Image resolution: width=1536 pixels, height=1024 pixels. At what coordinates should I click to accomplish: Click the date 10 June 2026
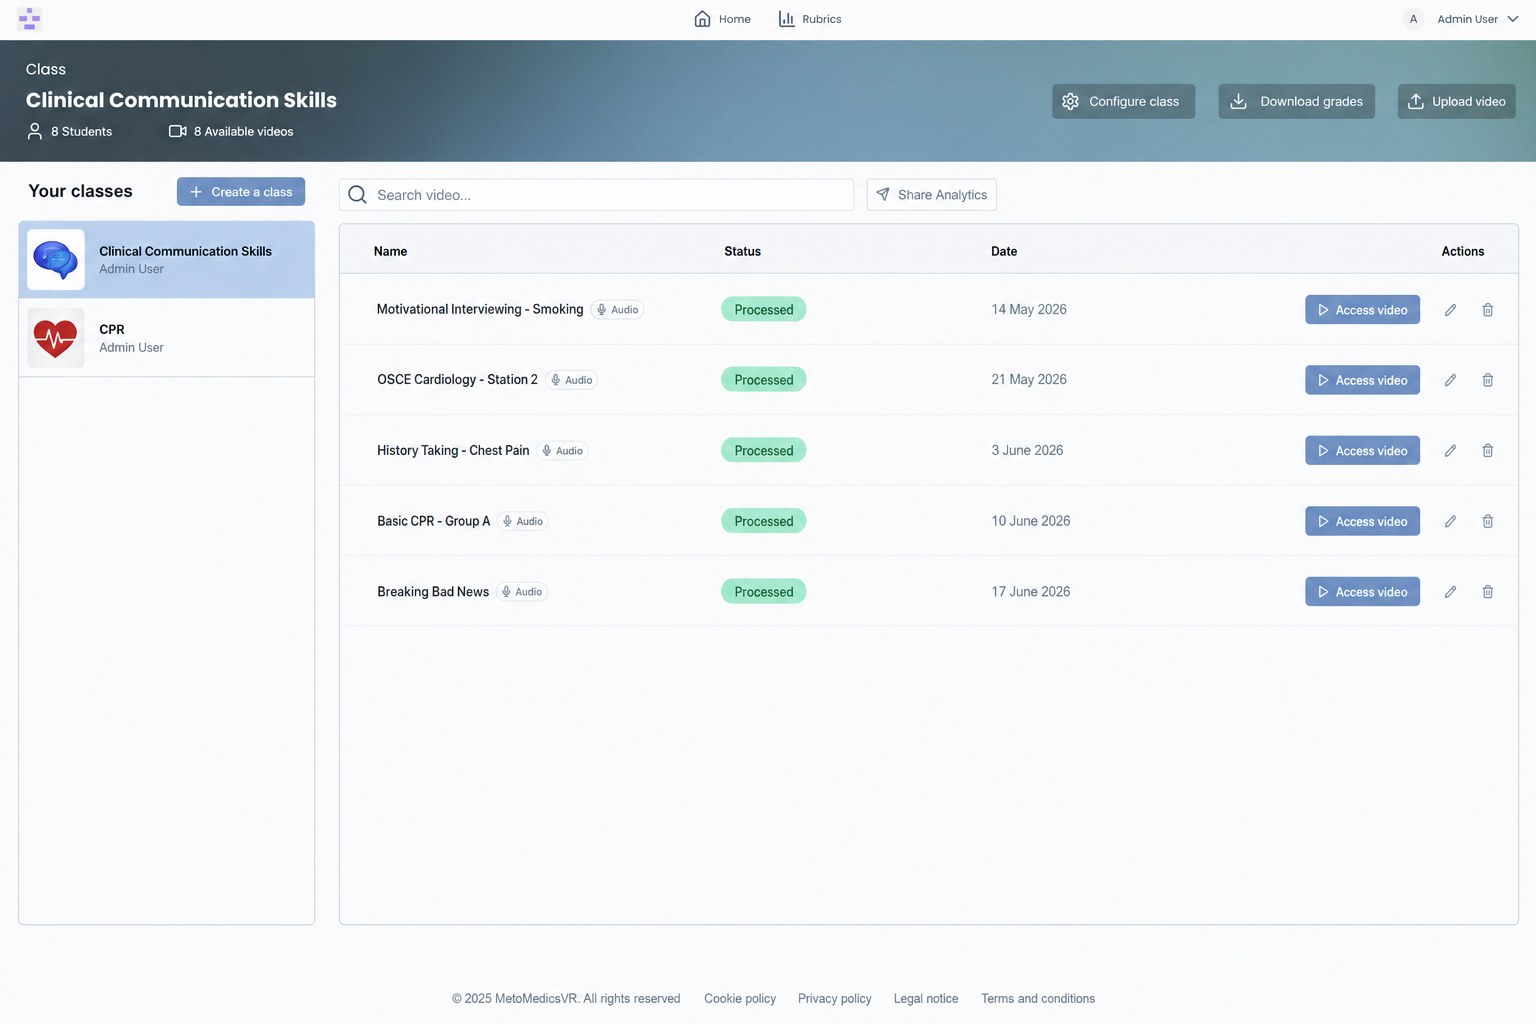(x=1031, y=521)
